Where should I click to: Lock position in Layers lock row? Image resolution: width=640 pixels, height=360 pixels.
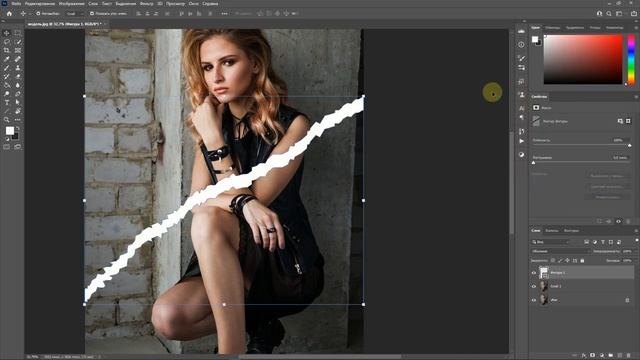click(x=567, y=260)
